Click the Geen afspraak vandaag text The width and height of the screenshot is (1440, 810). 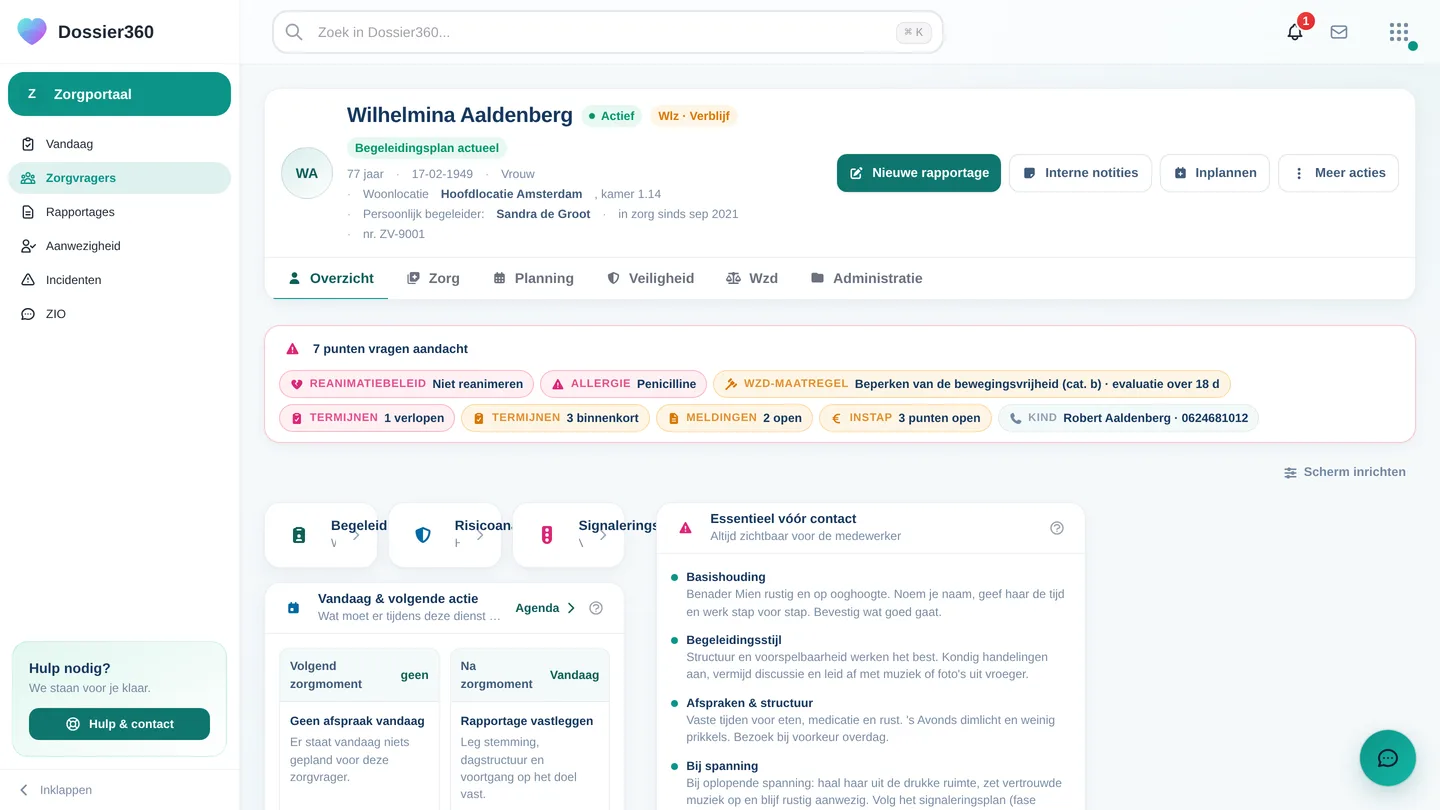357,721
